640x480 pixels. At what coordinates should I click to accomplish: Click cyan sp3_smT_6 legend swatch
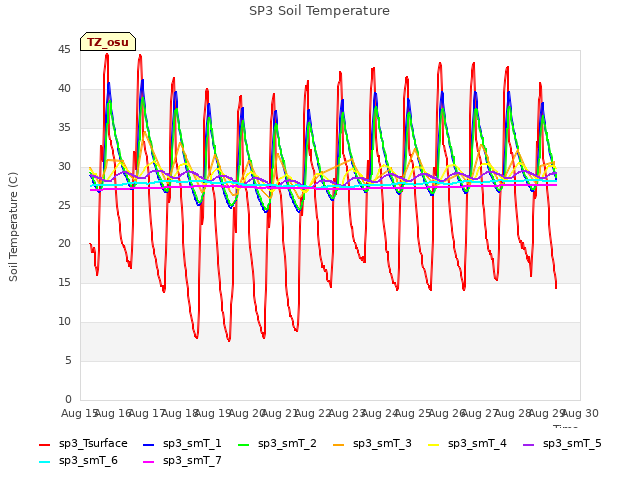(44, 462)
